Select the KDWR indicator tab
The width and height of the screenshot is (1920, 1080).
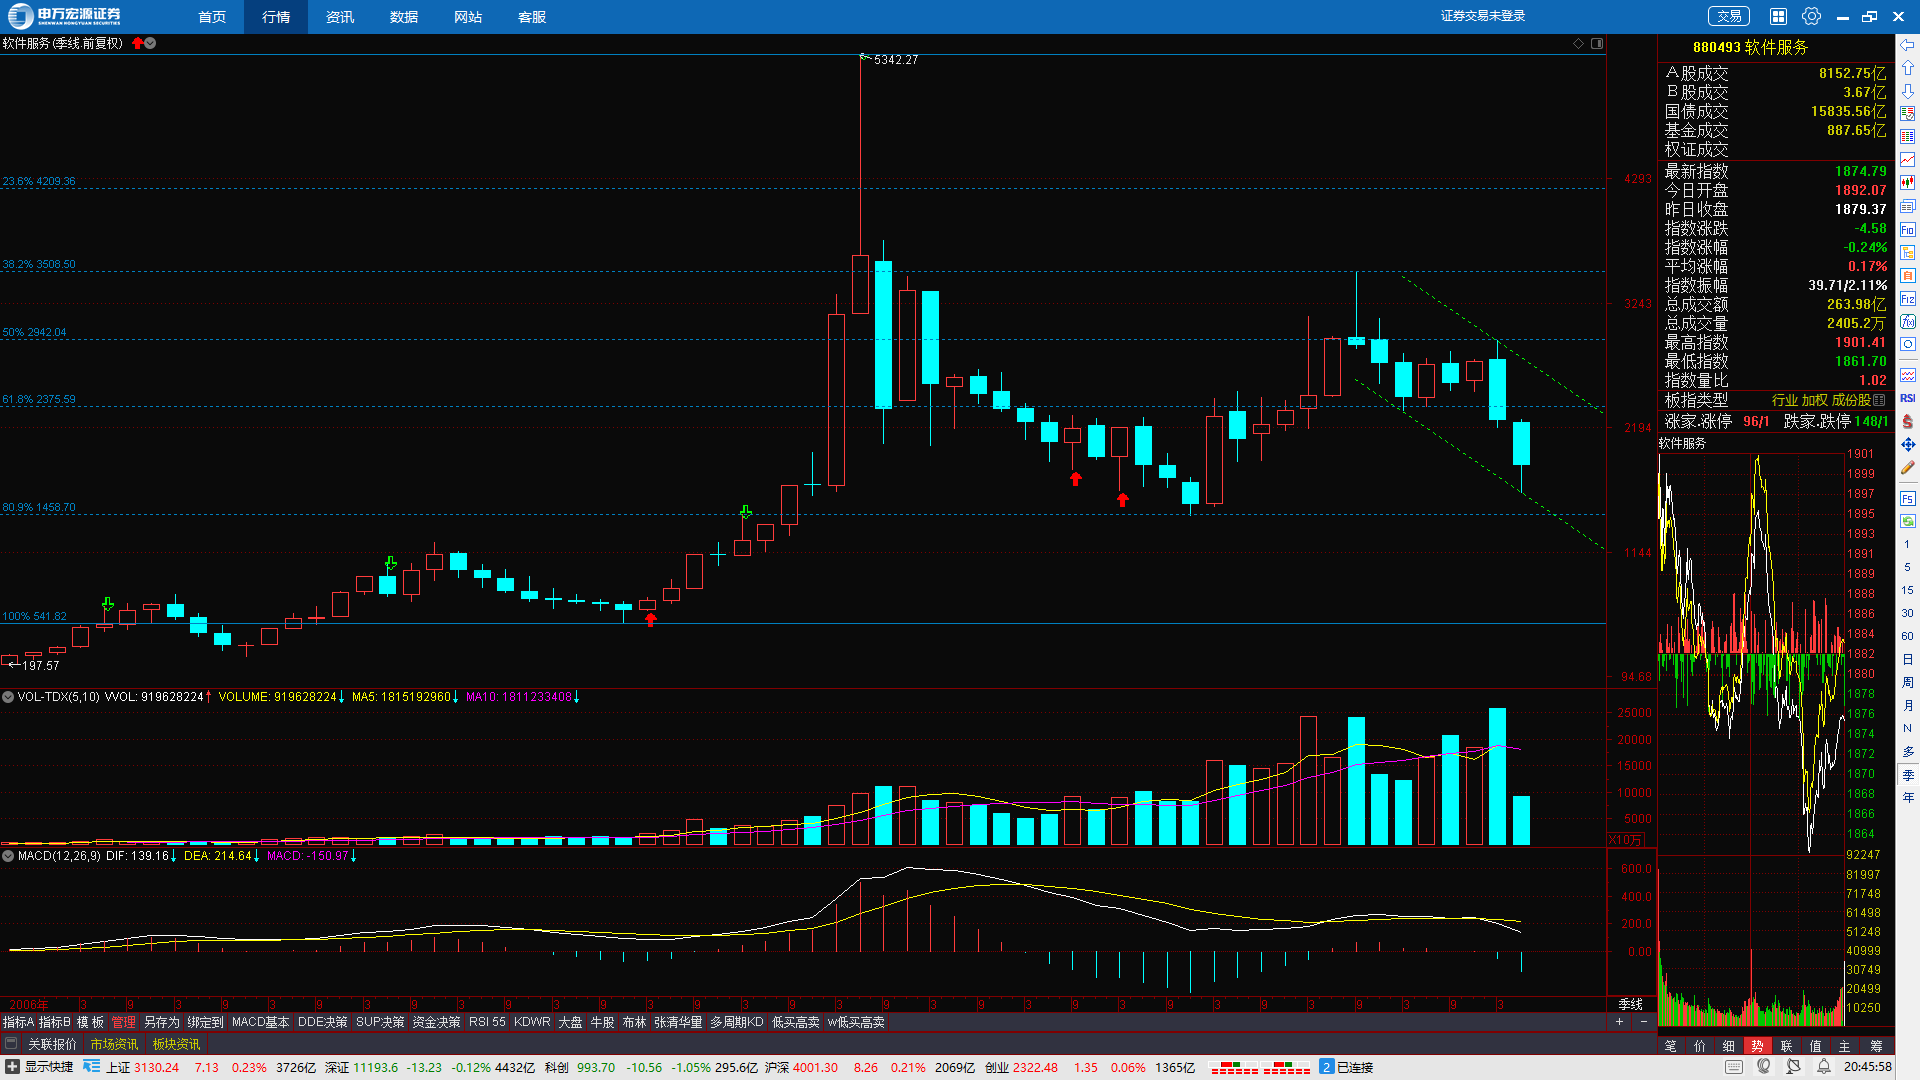coord(532,1022)
